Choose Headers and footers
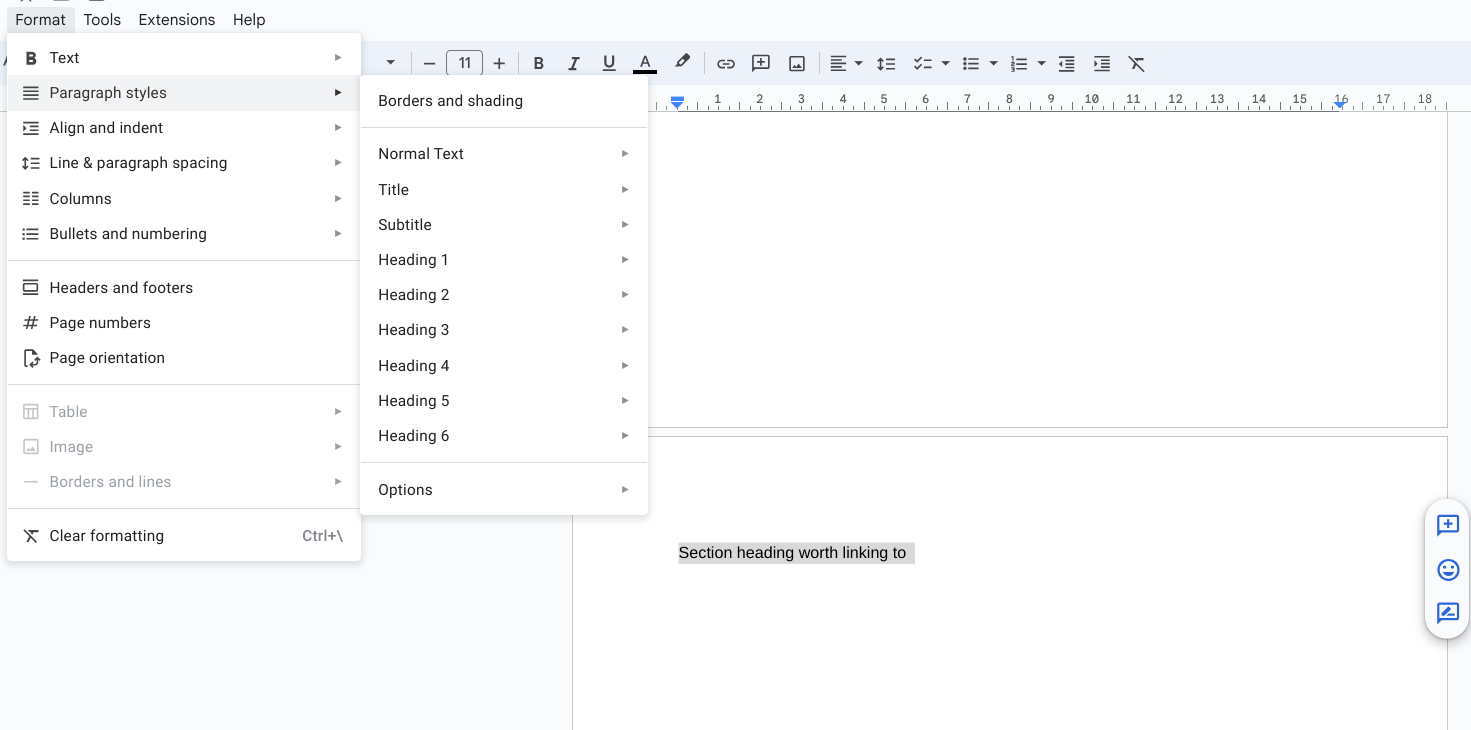Viewport: 1471px width, 730px height. coord(184,288)
